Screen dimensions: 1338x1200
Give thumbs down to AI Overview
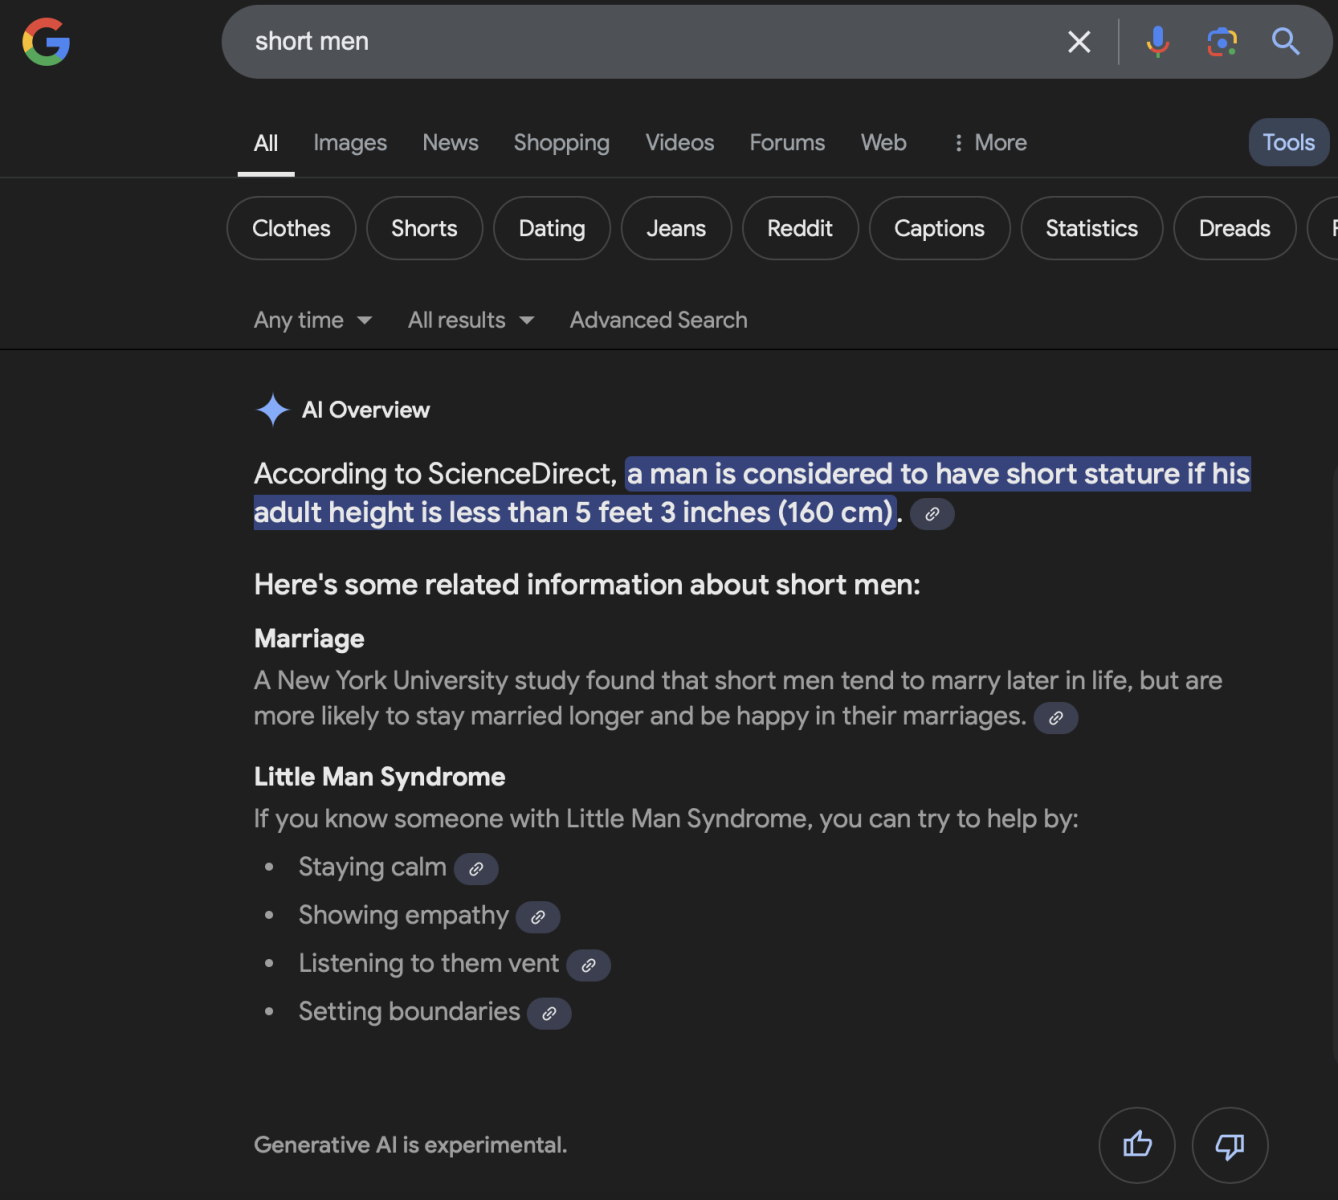(1230, 1145)
